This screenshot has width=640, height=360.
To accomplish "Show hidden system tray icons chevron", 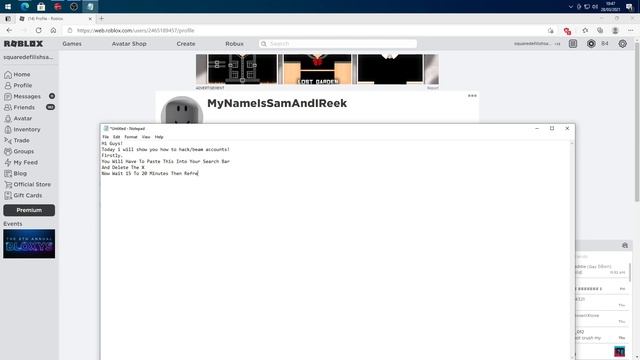I will (571, 7).
